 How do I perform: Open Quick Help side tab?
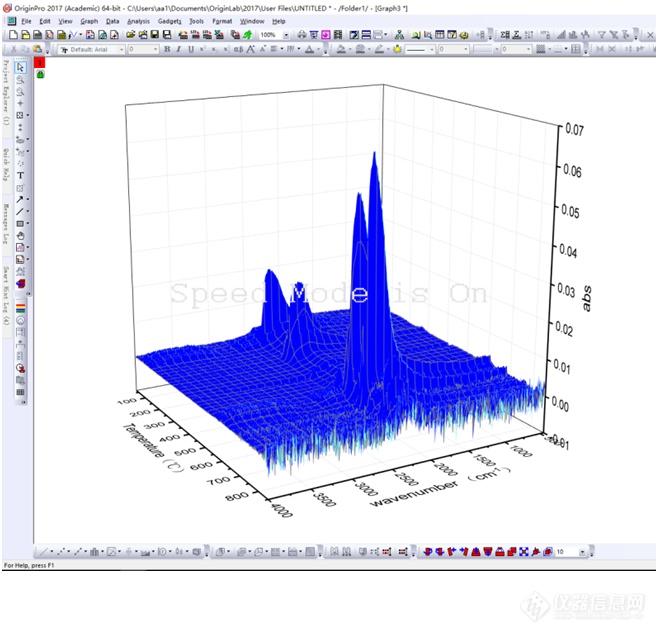tap(6, 164)
